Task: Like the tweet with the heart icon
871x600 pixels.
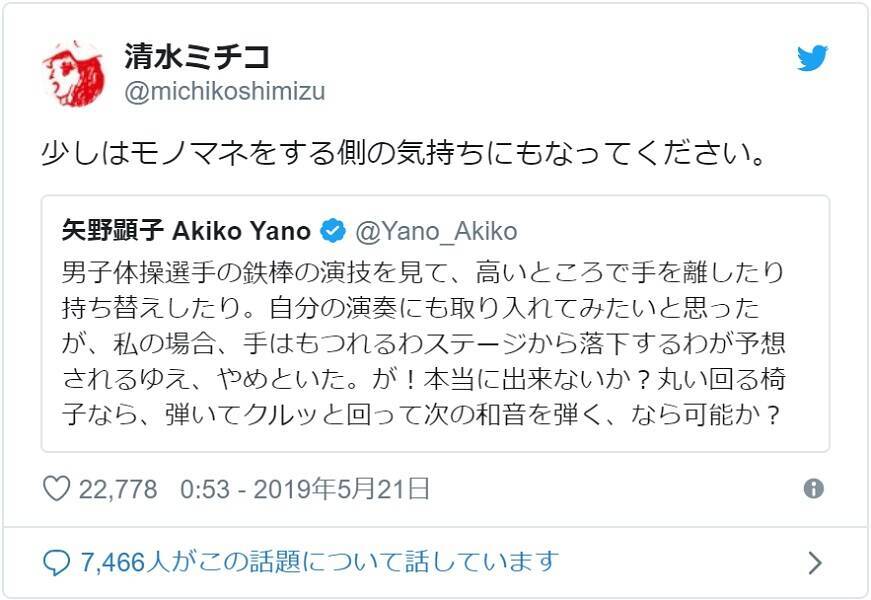Action: coord(56,489)
